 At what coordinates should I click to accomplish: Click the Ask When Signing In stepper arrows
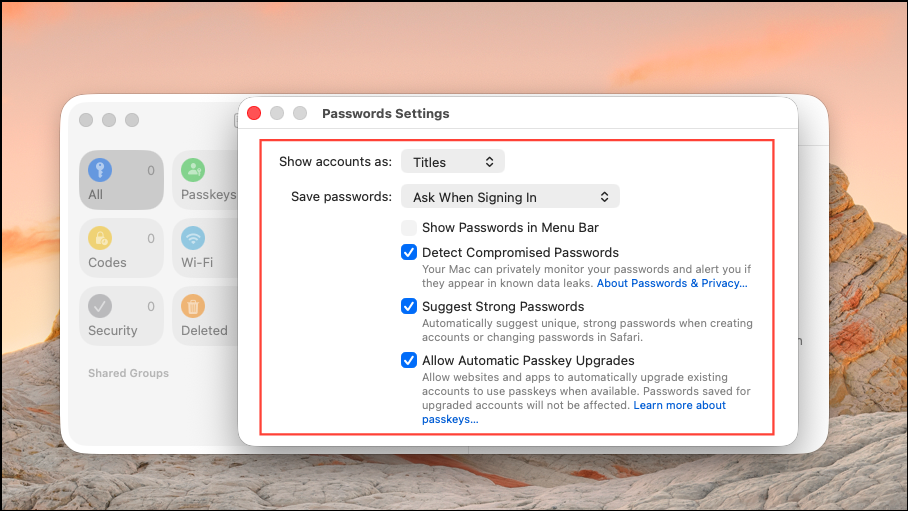[x=605, y=197]
